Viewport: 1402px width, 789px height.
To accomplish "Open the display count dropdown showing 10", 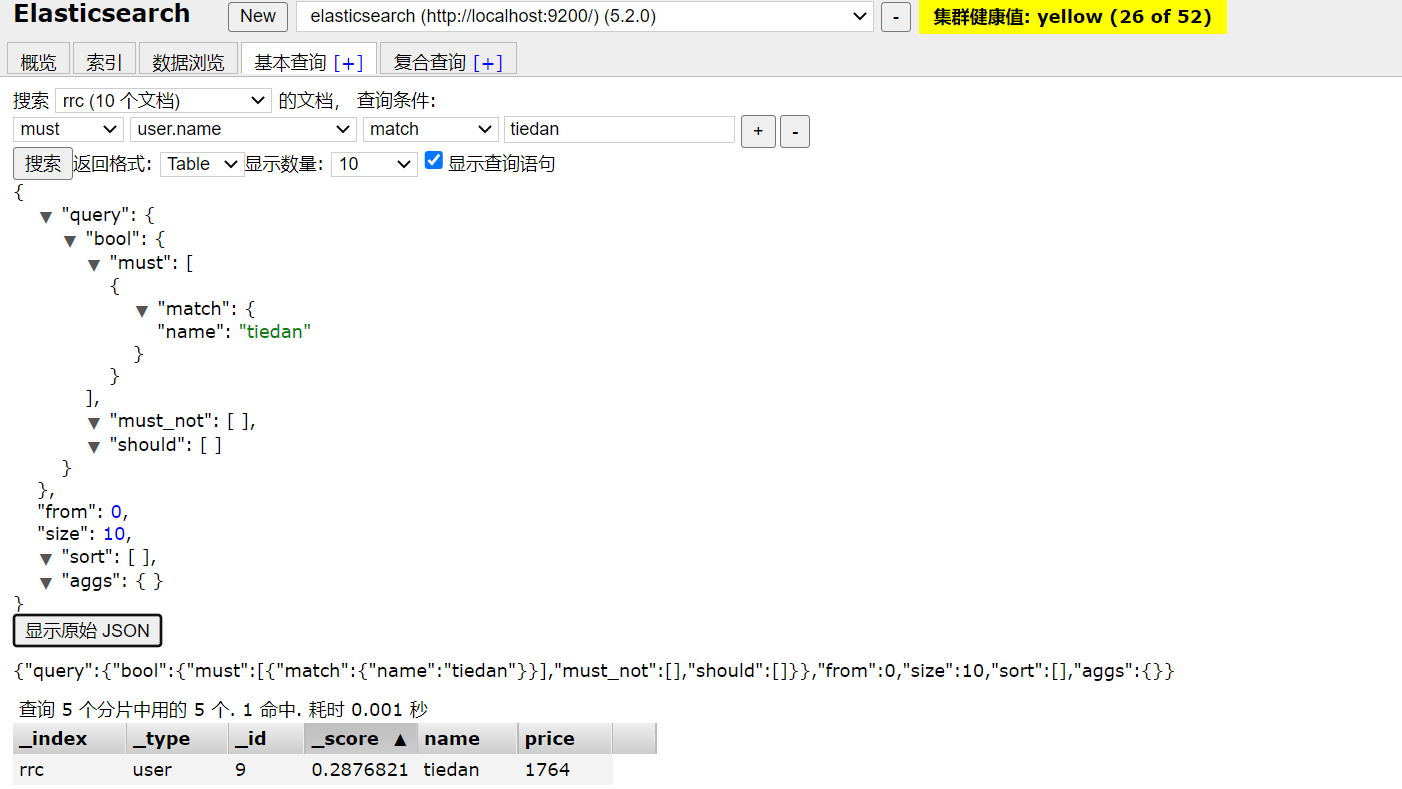I will click(x=374, y=164).
